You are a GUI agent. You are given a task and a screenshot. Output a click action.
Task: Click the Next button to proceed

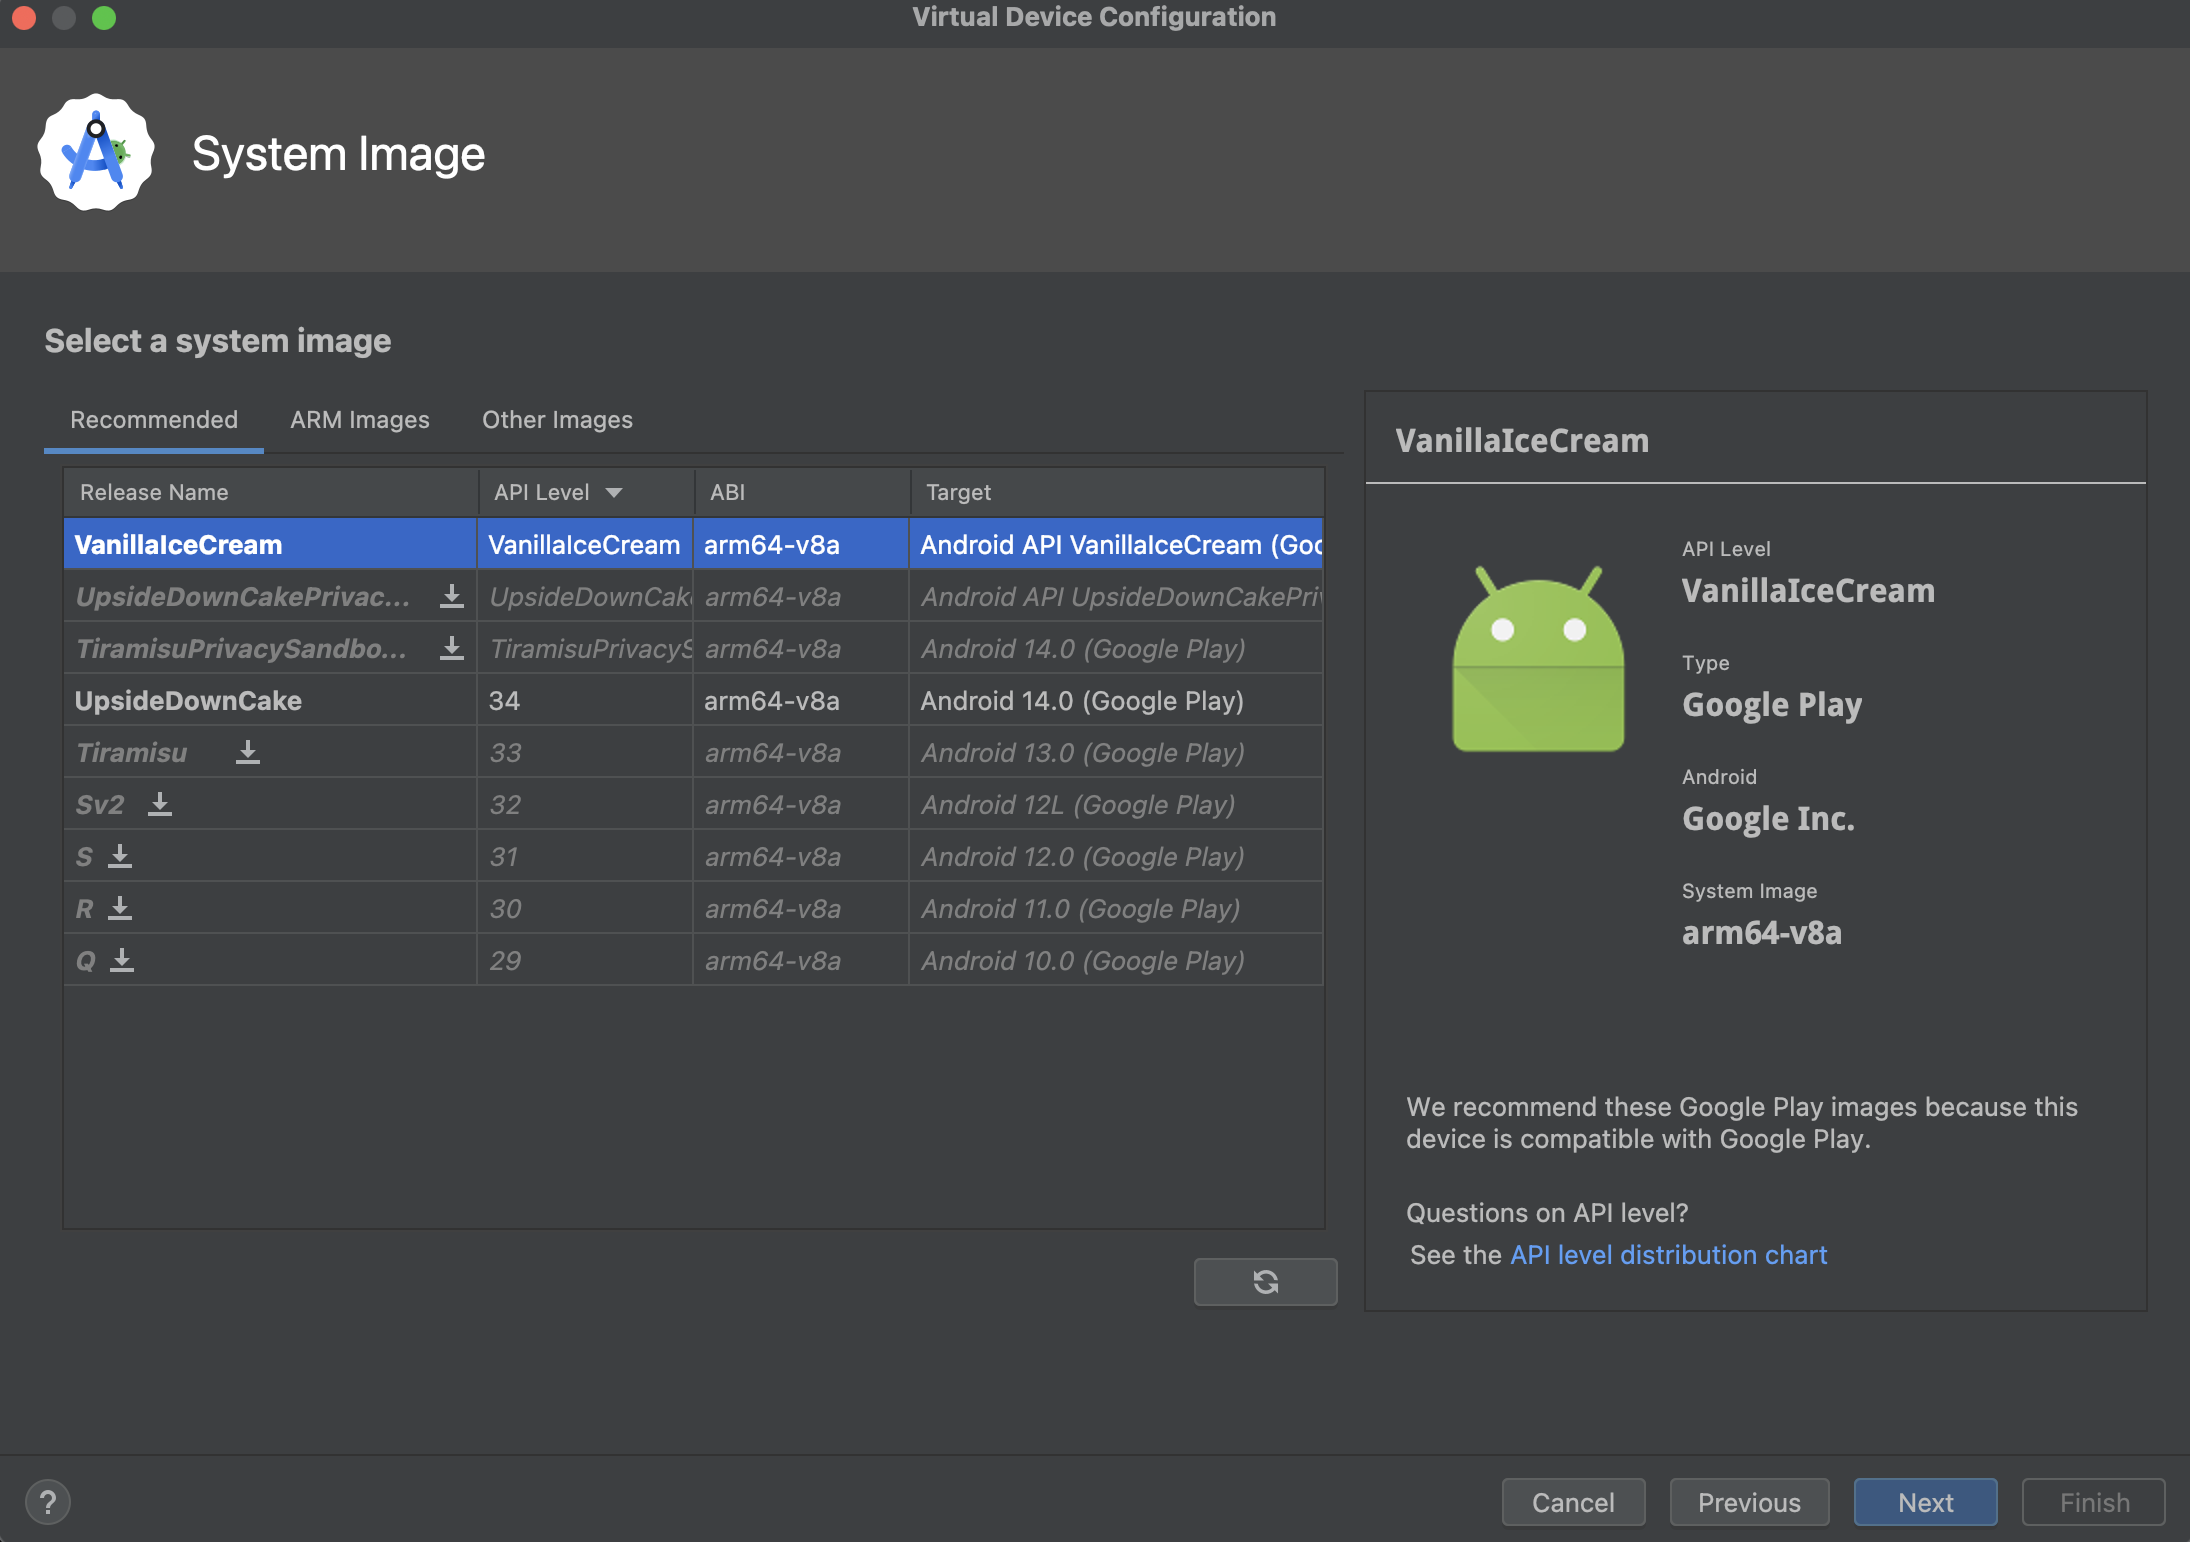(1923, 1497)
